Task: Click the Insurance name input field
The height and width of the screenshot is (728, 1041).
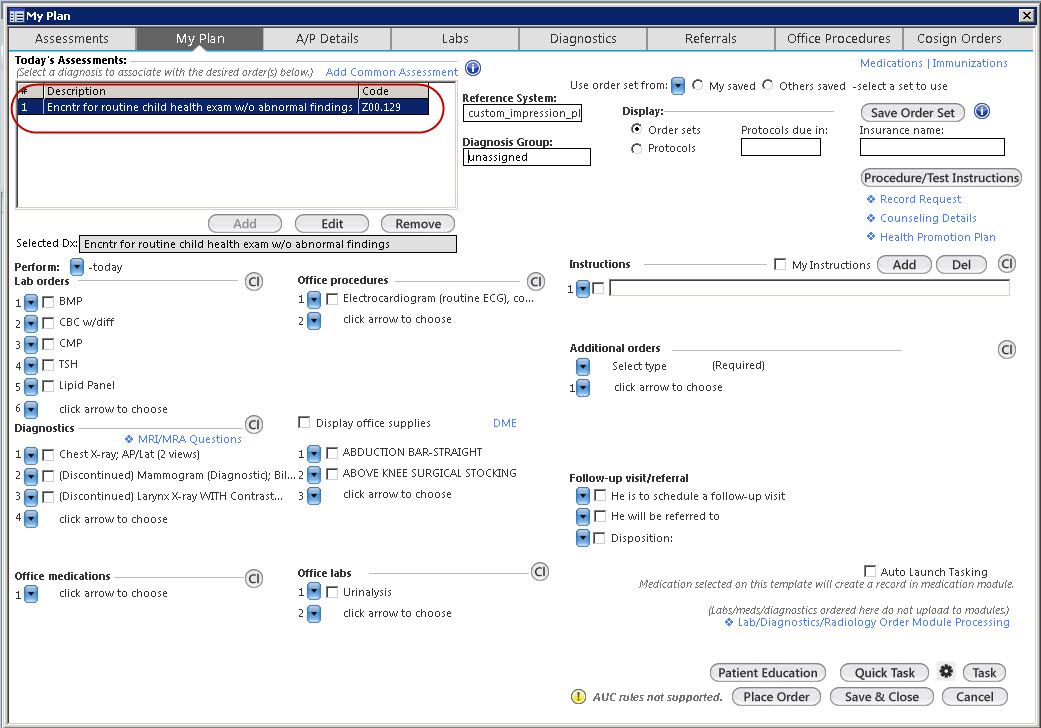Action: pos(932,147)
